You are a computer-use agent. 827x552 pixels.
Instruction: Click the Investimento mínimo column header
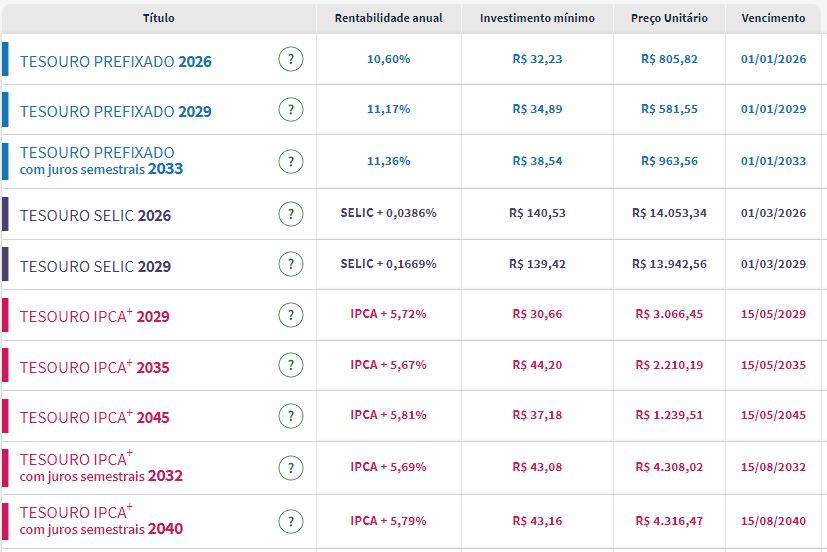pos(537,18)
